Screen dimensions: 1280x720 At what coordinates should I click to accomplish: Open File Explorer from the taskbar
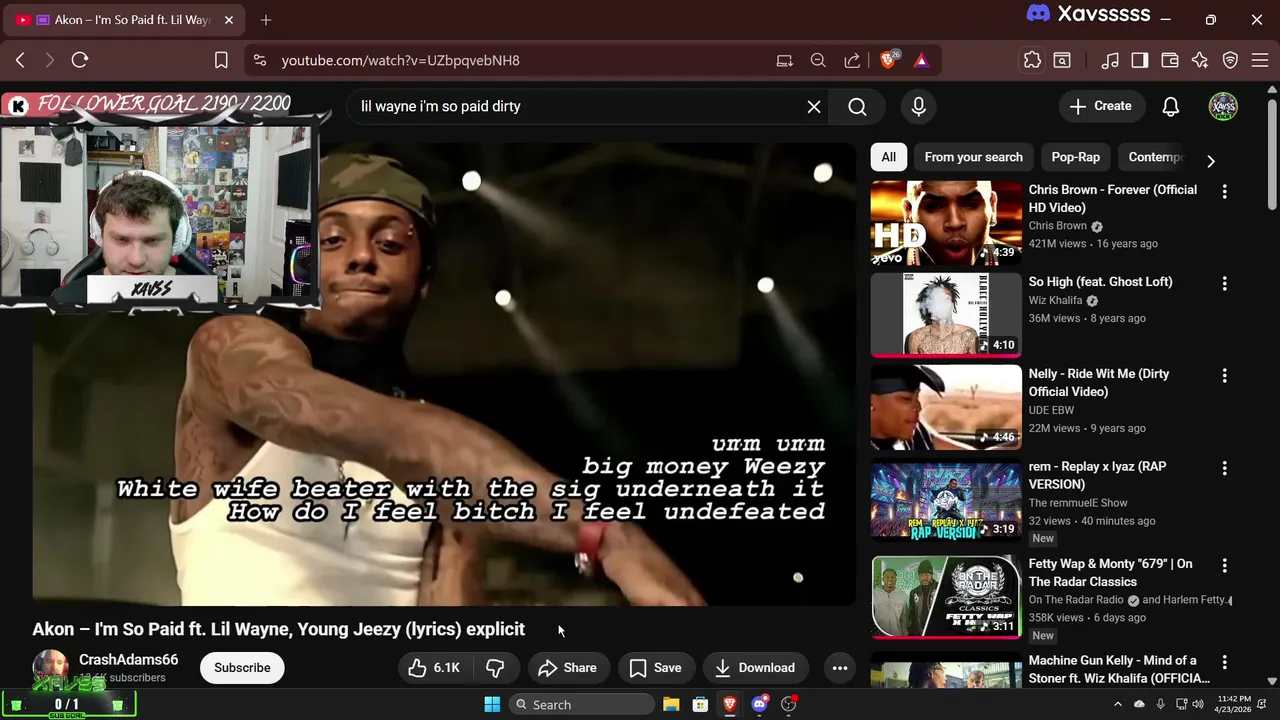(x=671, y=705)
